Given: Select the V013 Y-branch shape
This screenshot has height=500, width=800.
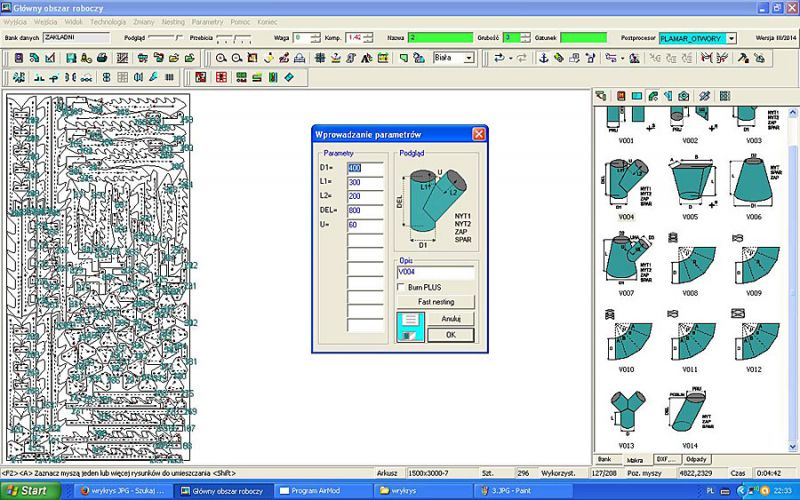Looking at the screenshot, I should (626, 408).
